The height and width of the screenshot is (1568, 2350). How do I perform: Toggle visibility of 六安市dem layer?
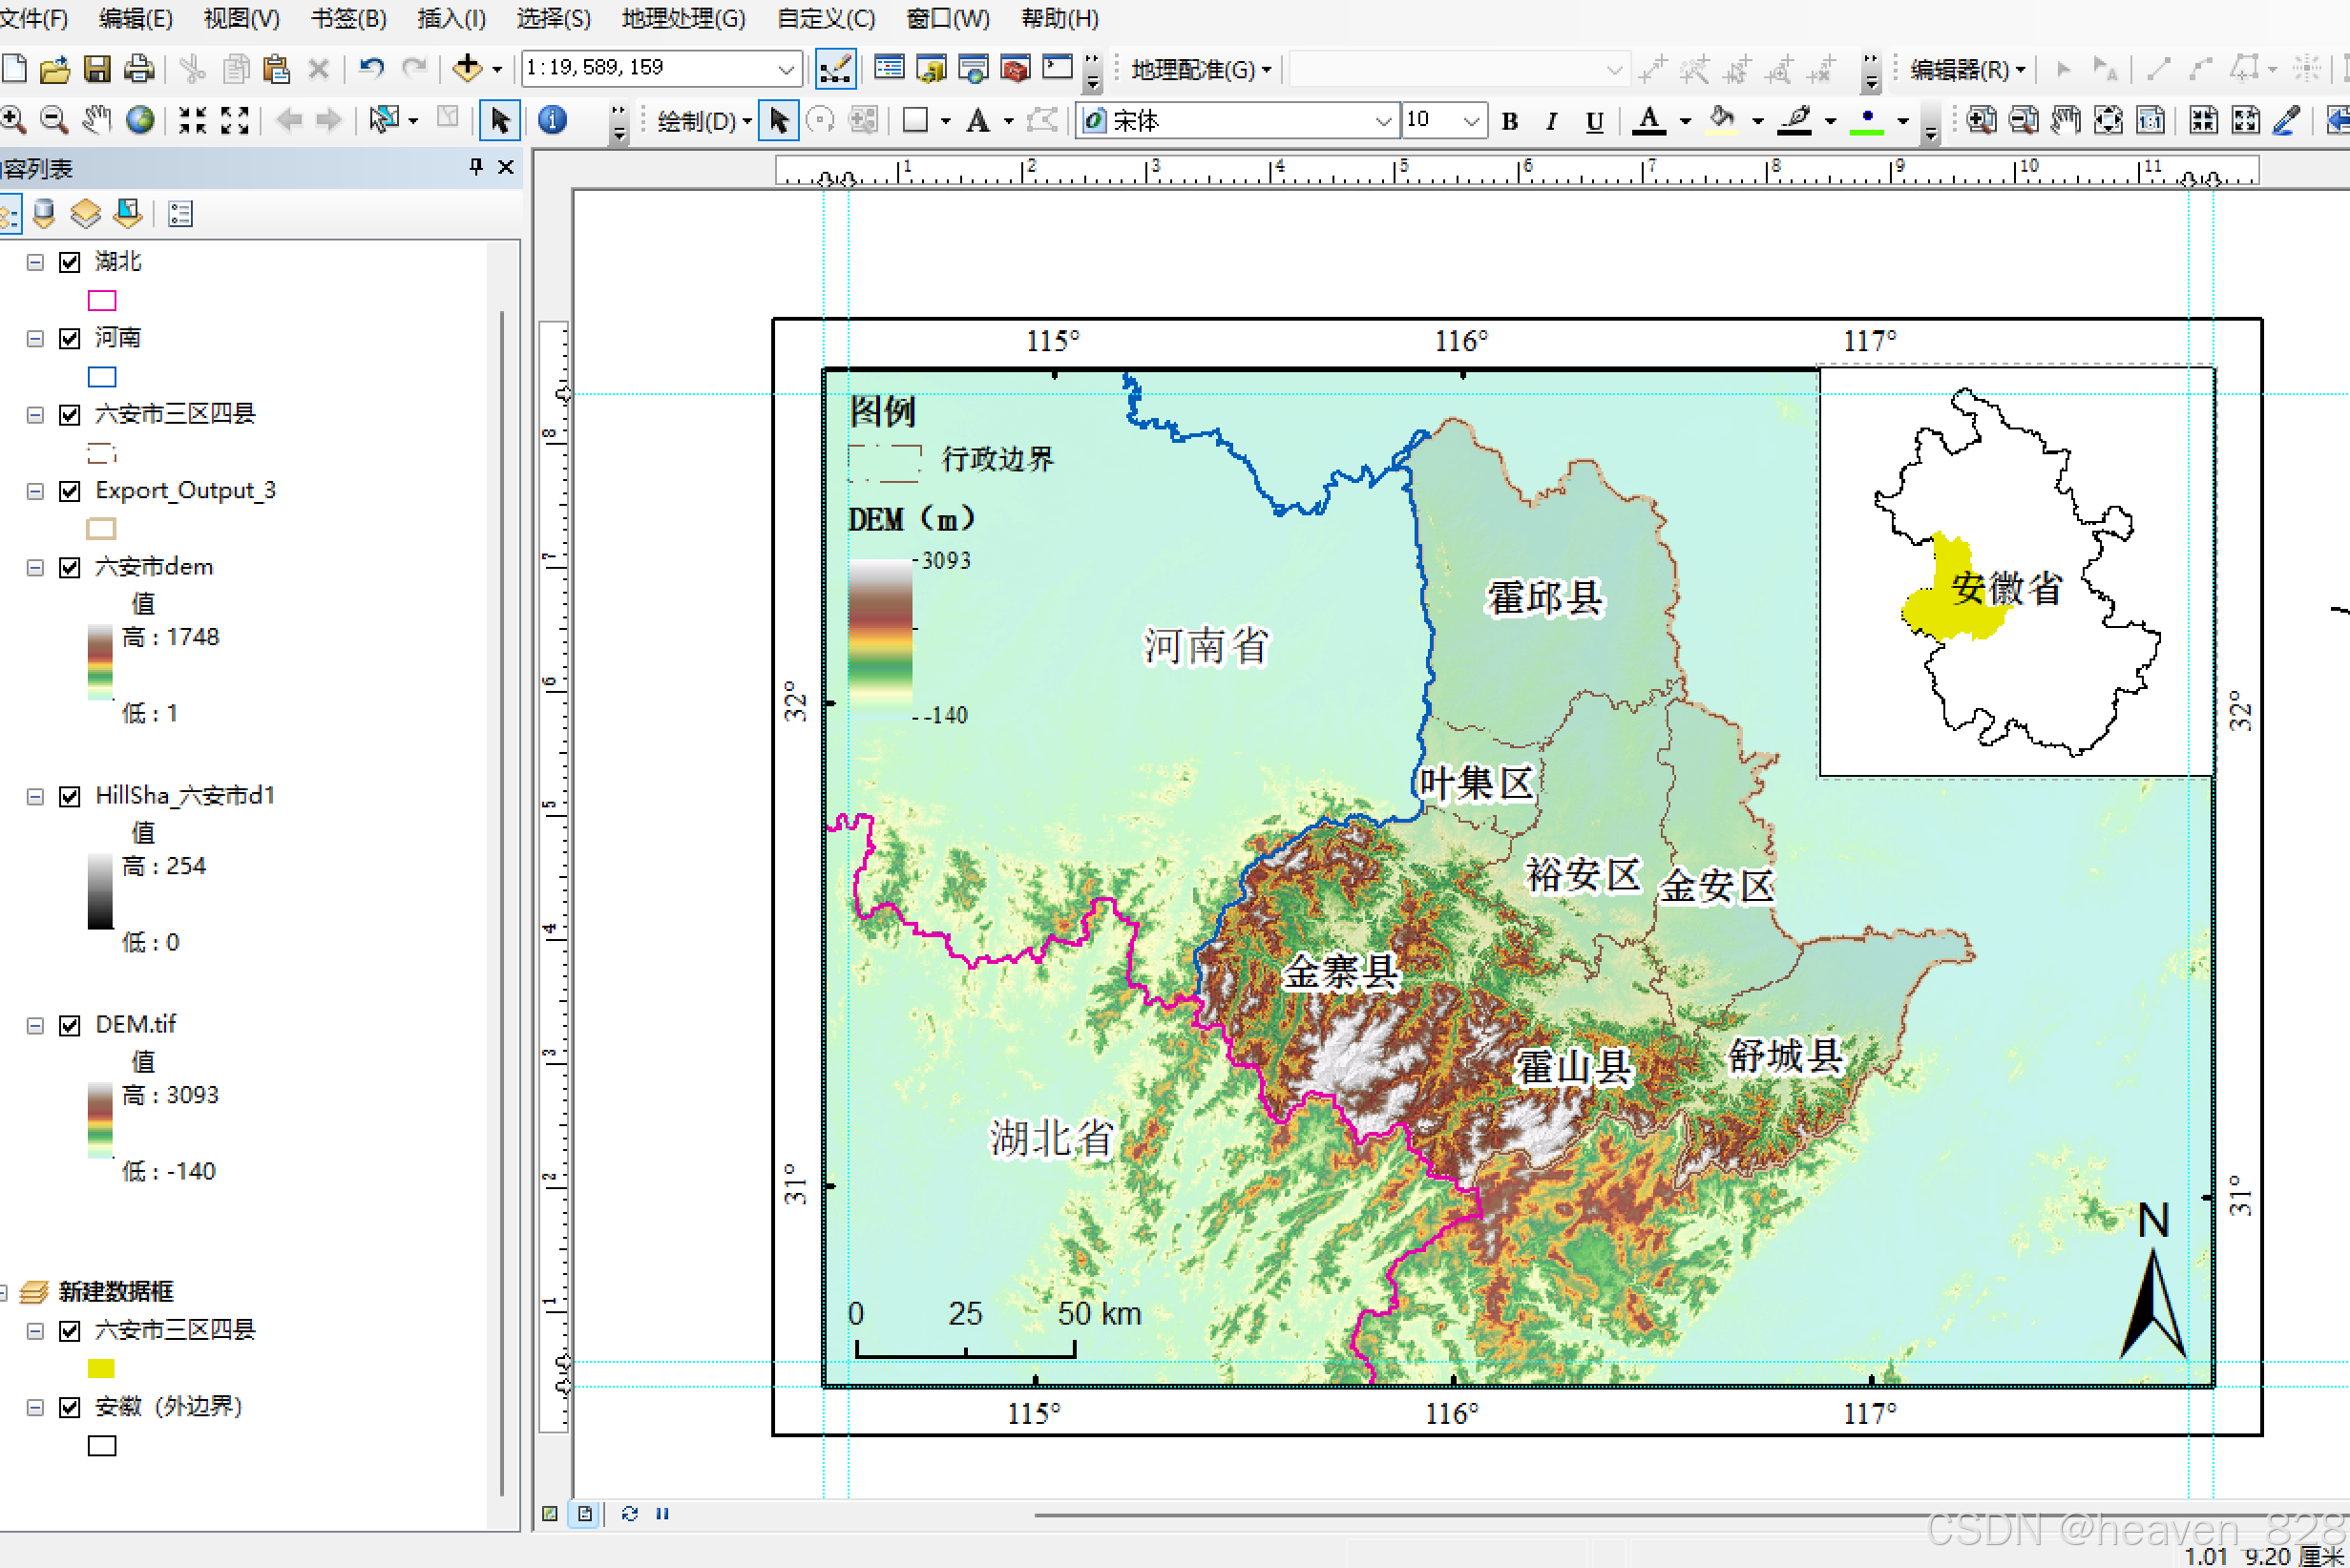coord(70,568)
